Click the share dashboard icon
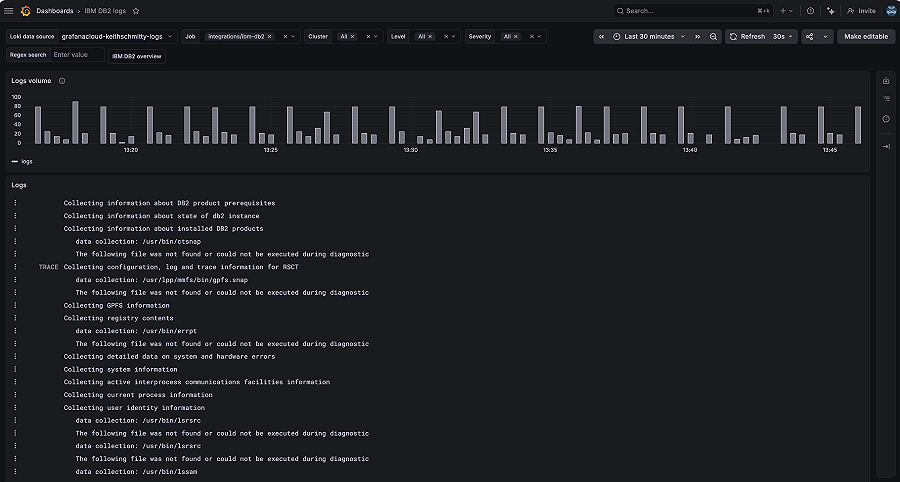The width and height of the screenshot is (900, 482). 809,37
